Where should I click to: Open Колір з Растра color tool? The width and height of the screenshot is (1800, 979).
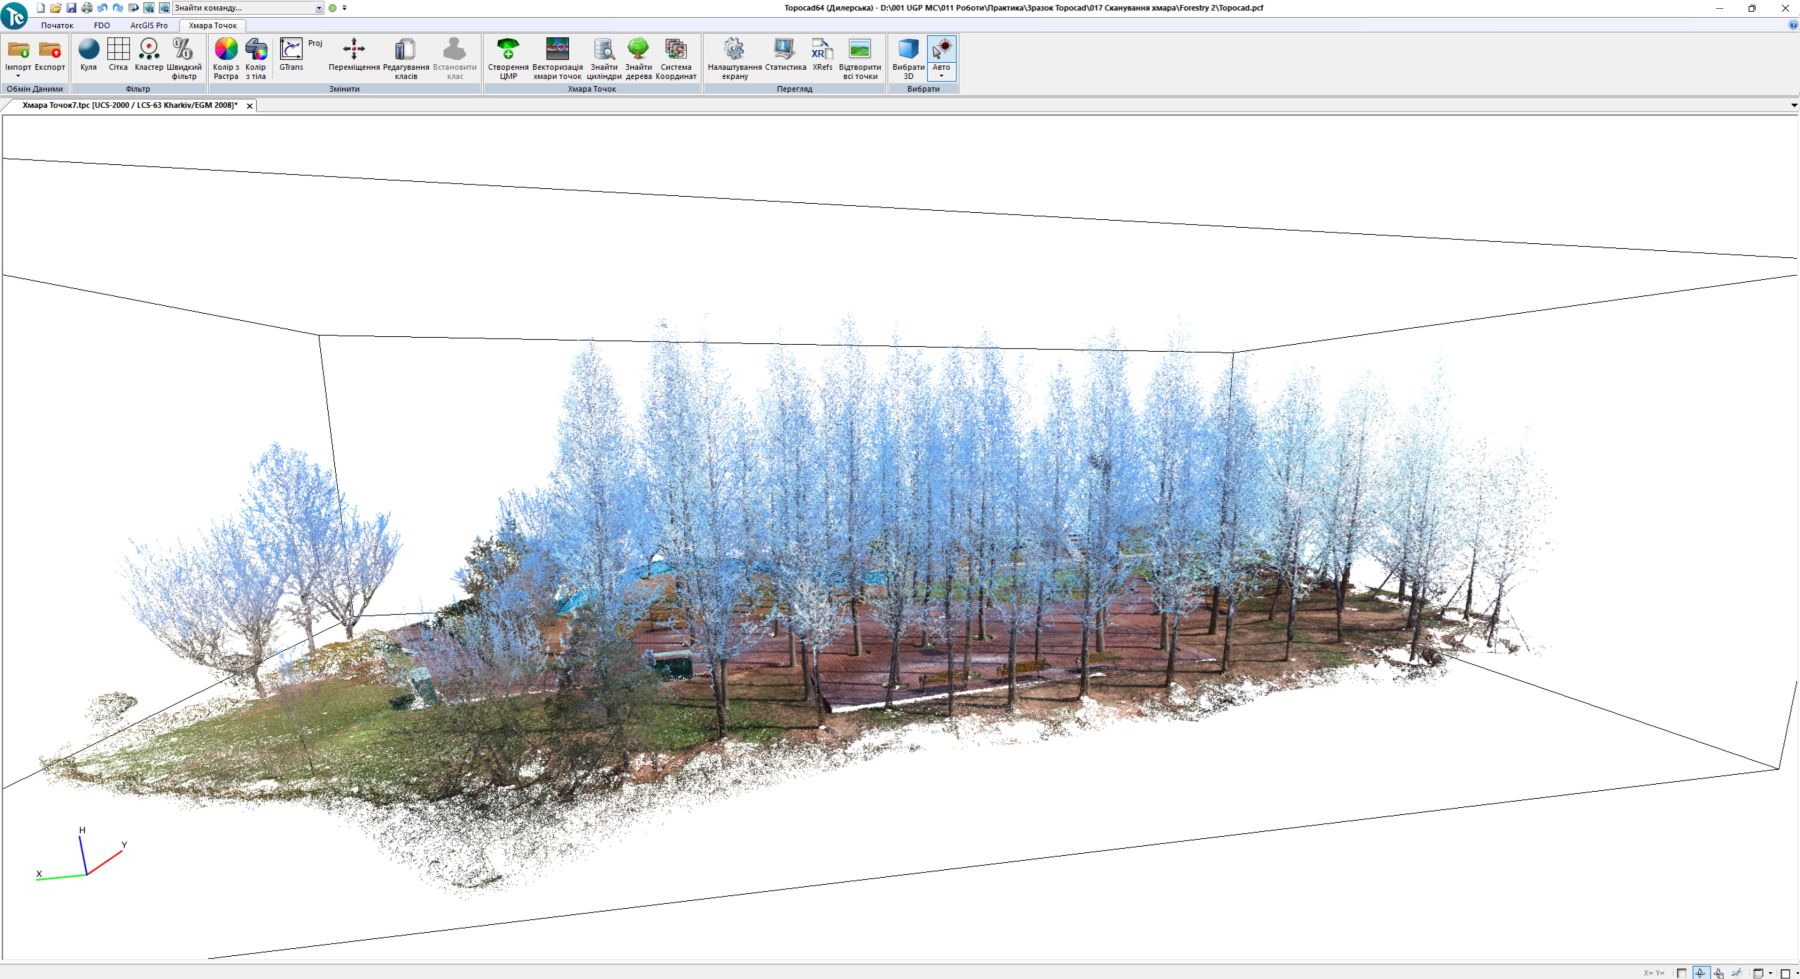[x=226, y=57]
